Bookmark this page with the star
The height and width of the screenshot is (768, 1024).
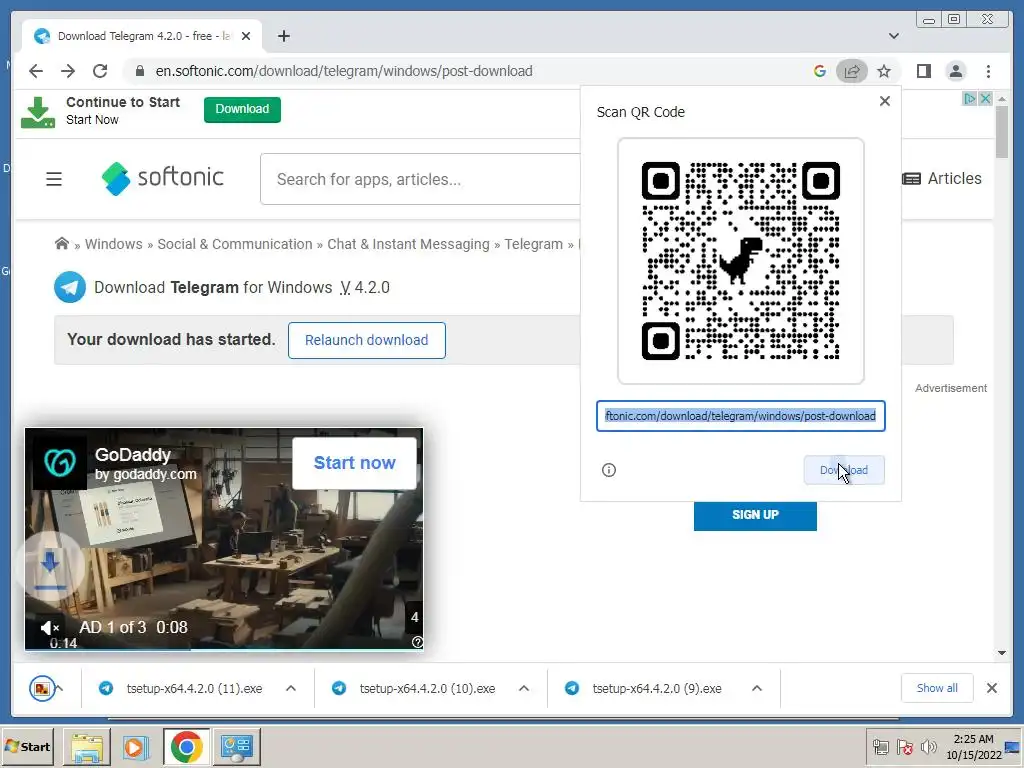[884, 71]
